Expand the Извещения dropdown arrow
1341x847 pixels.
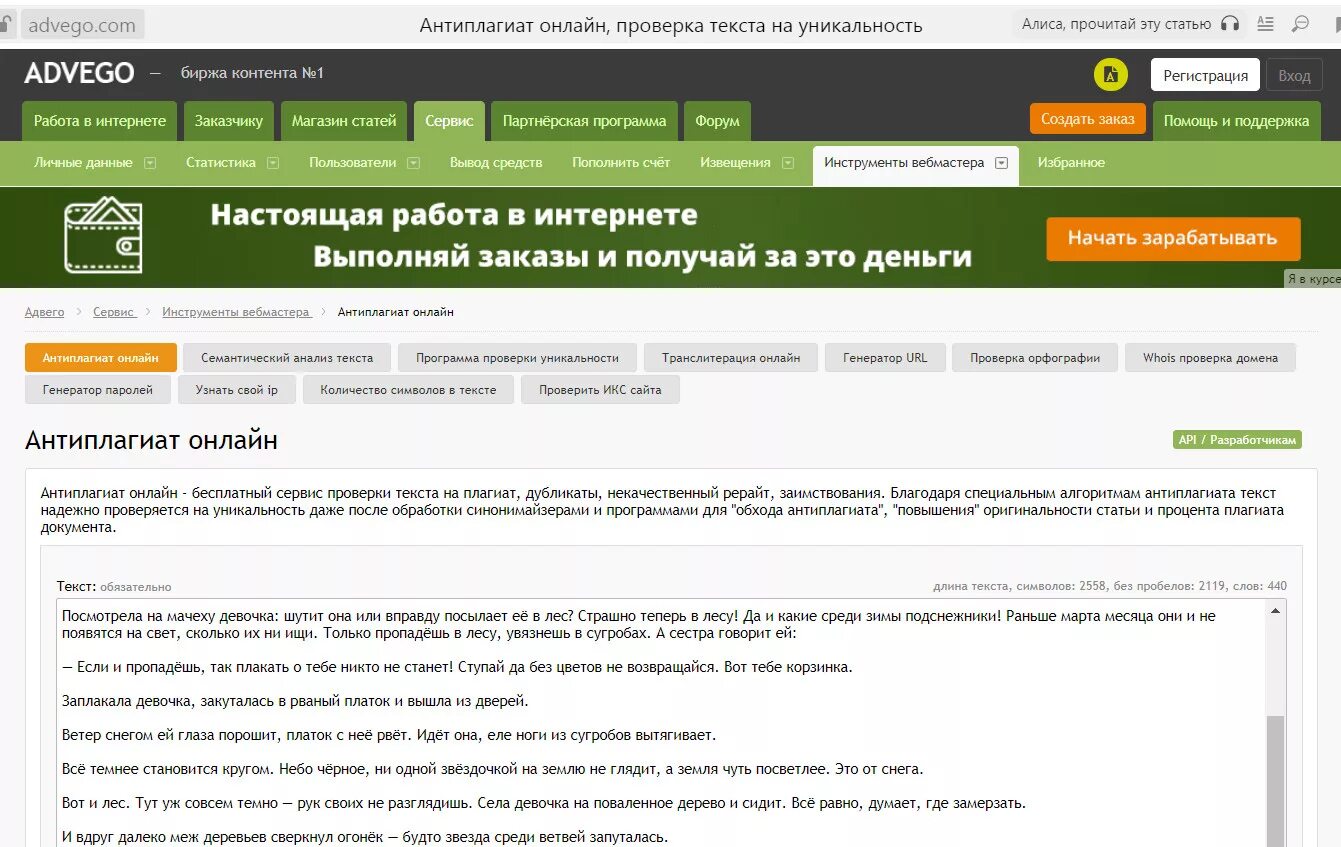788,163
